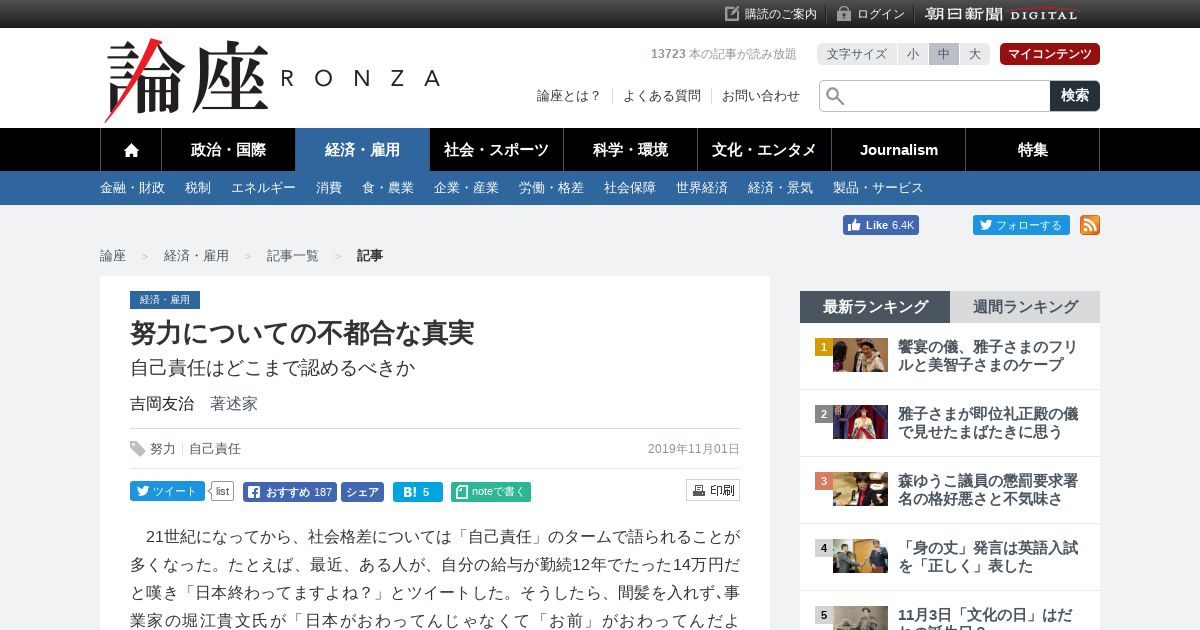Click 論座 in the breadcrumb
The width and height of the screenshot is (1200, 630).
tap(113, 256)
